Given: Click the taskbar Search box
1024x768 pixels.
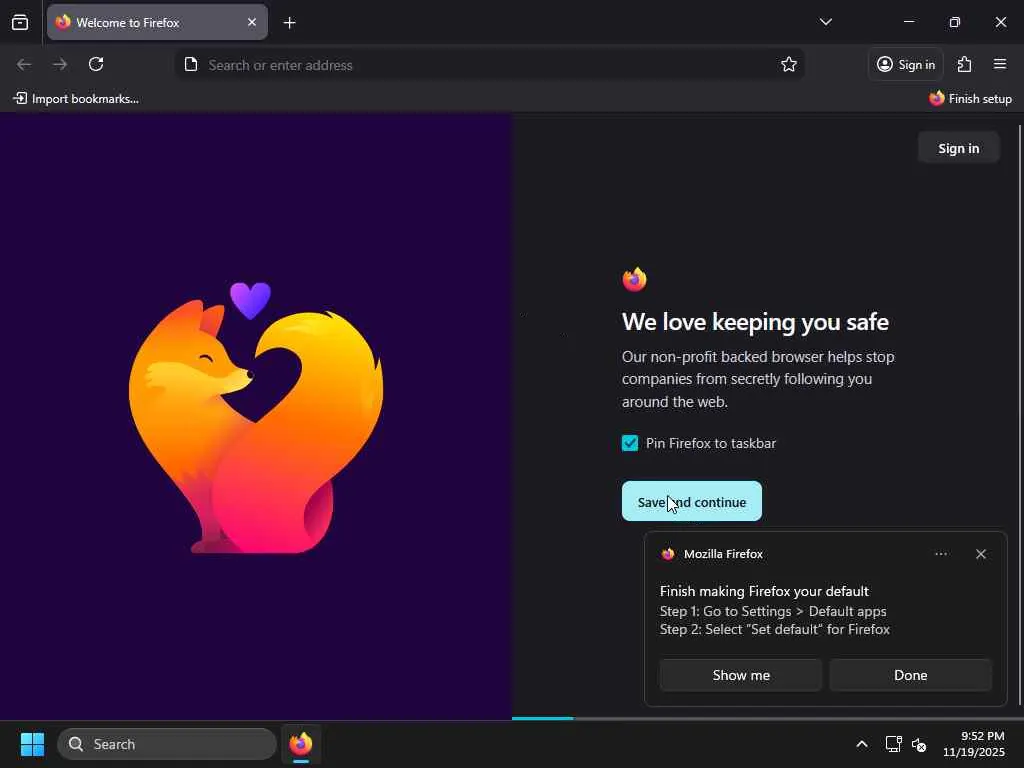Looking at the screenshot, I should (167, 744).
